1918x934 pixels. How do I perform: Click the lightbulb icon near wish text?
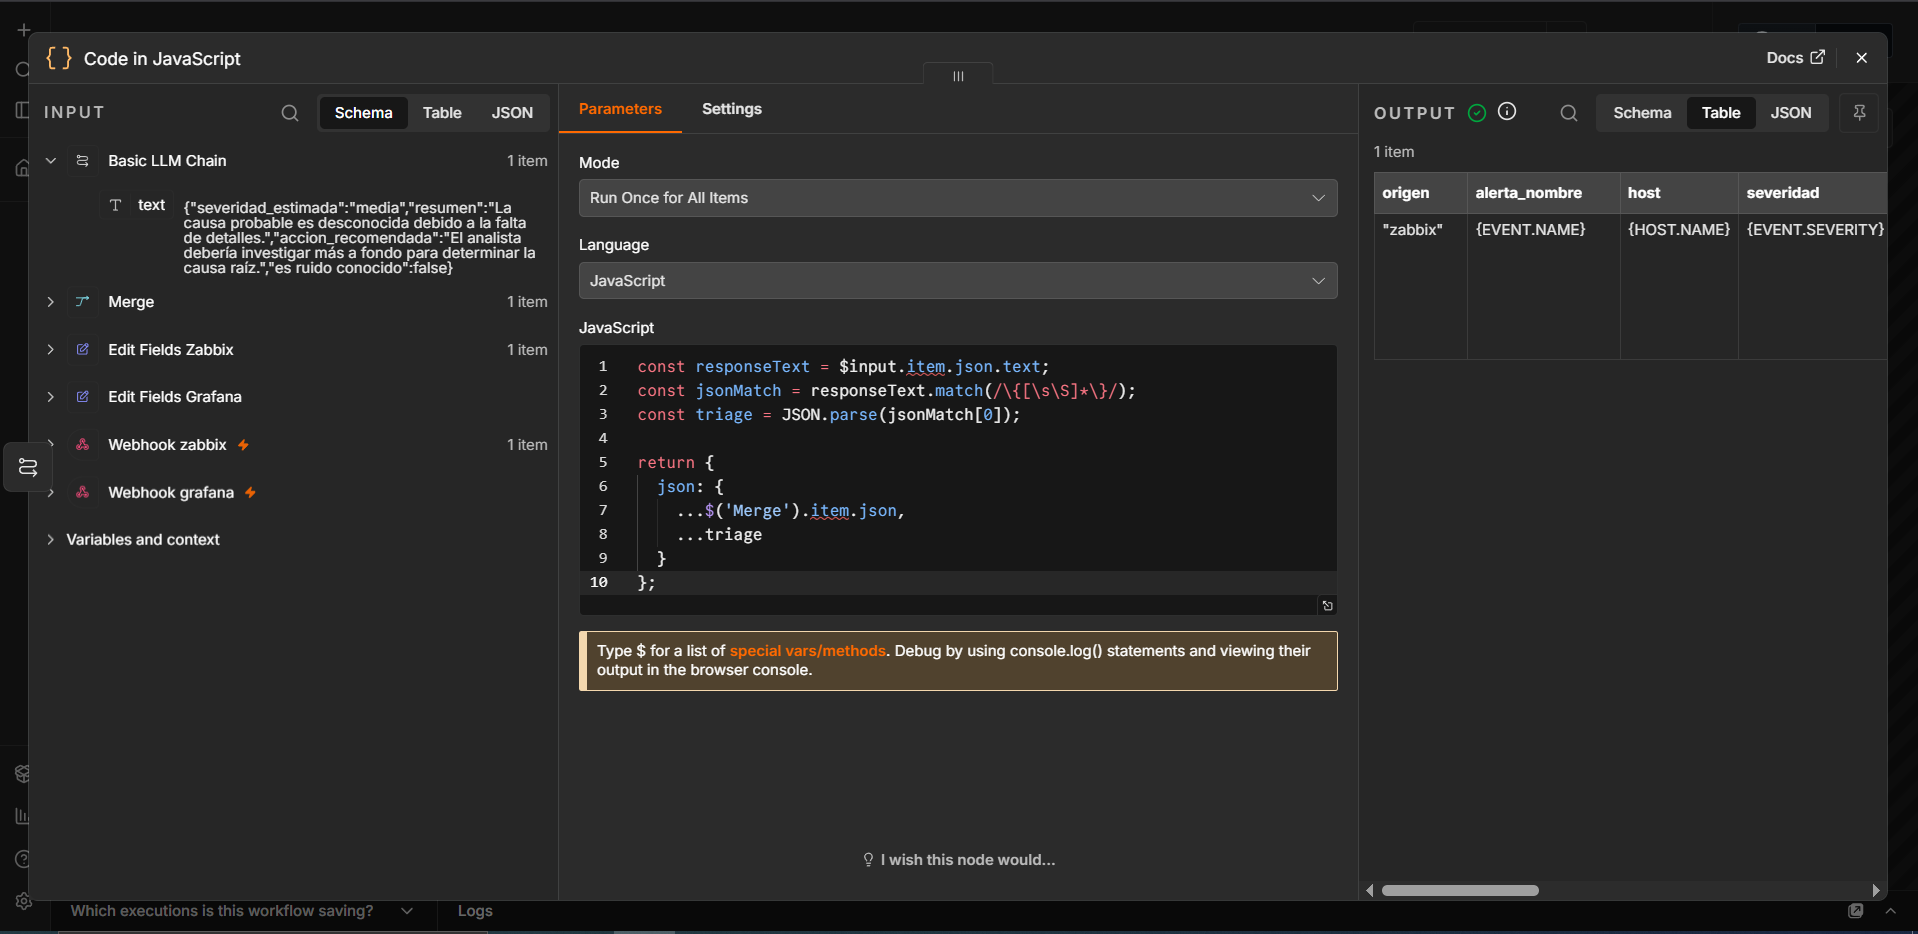coord(868,860)
